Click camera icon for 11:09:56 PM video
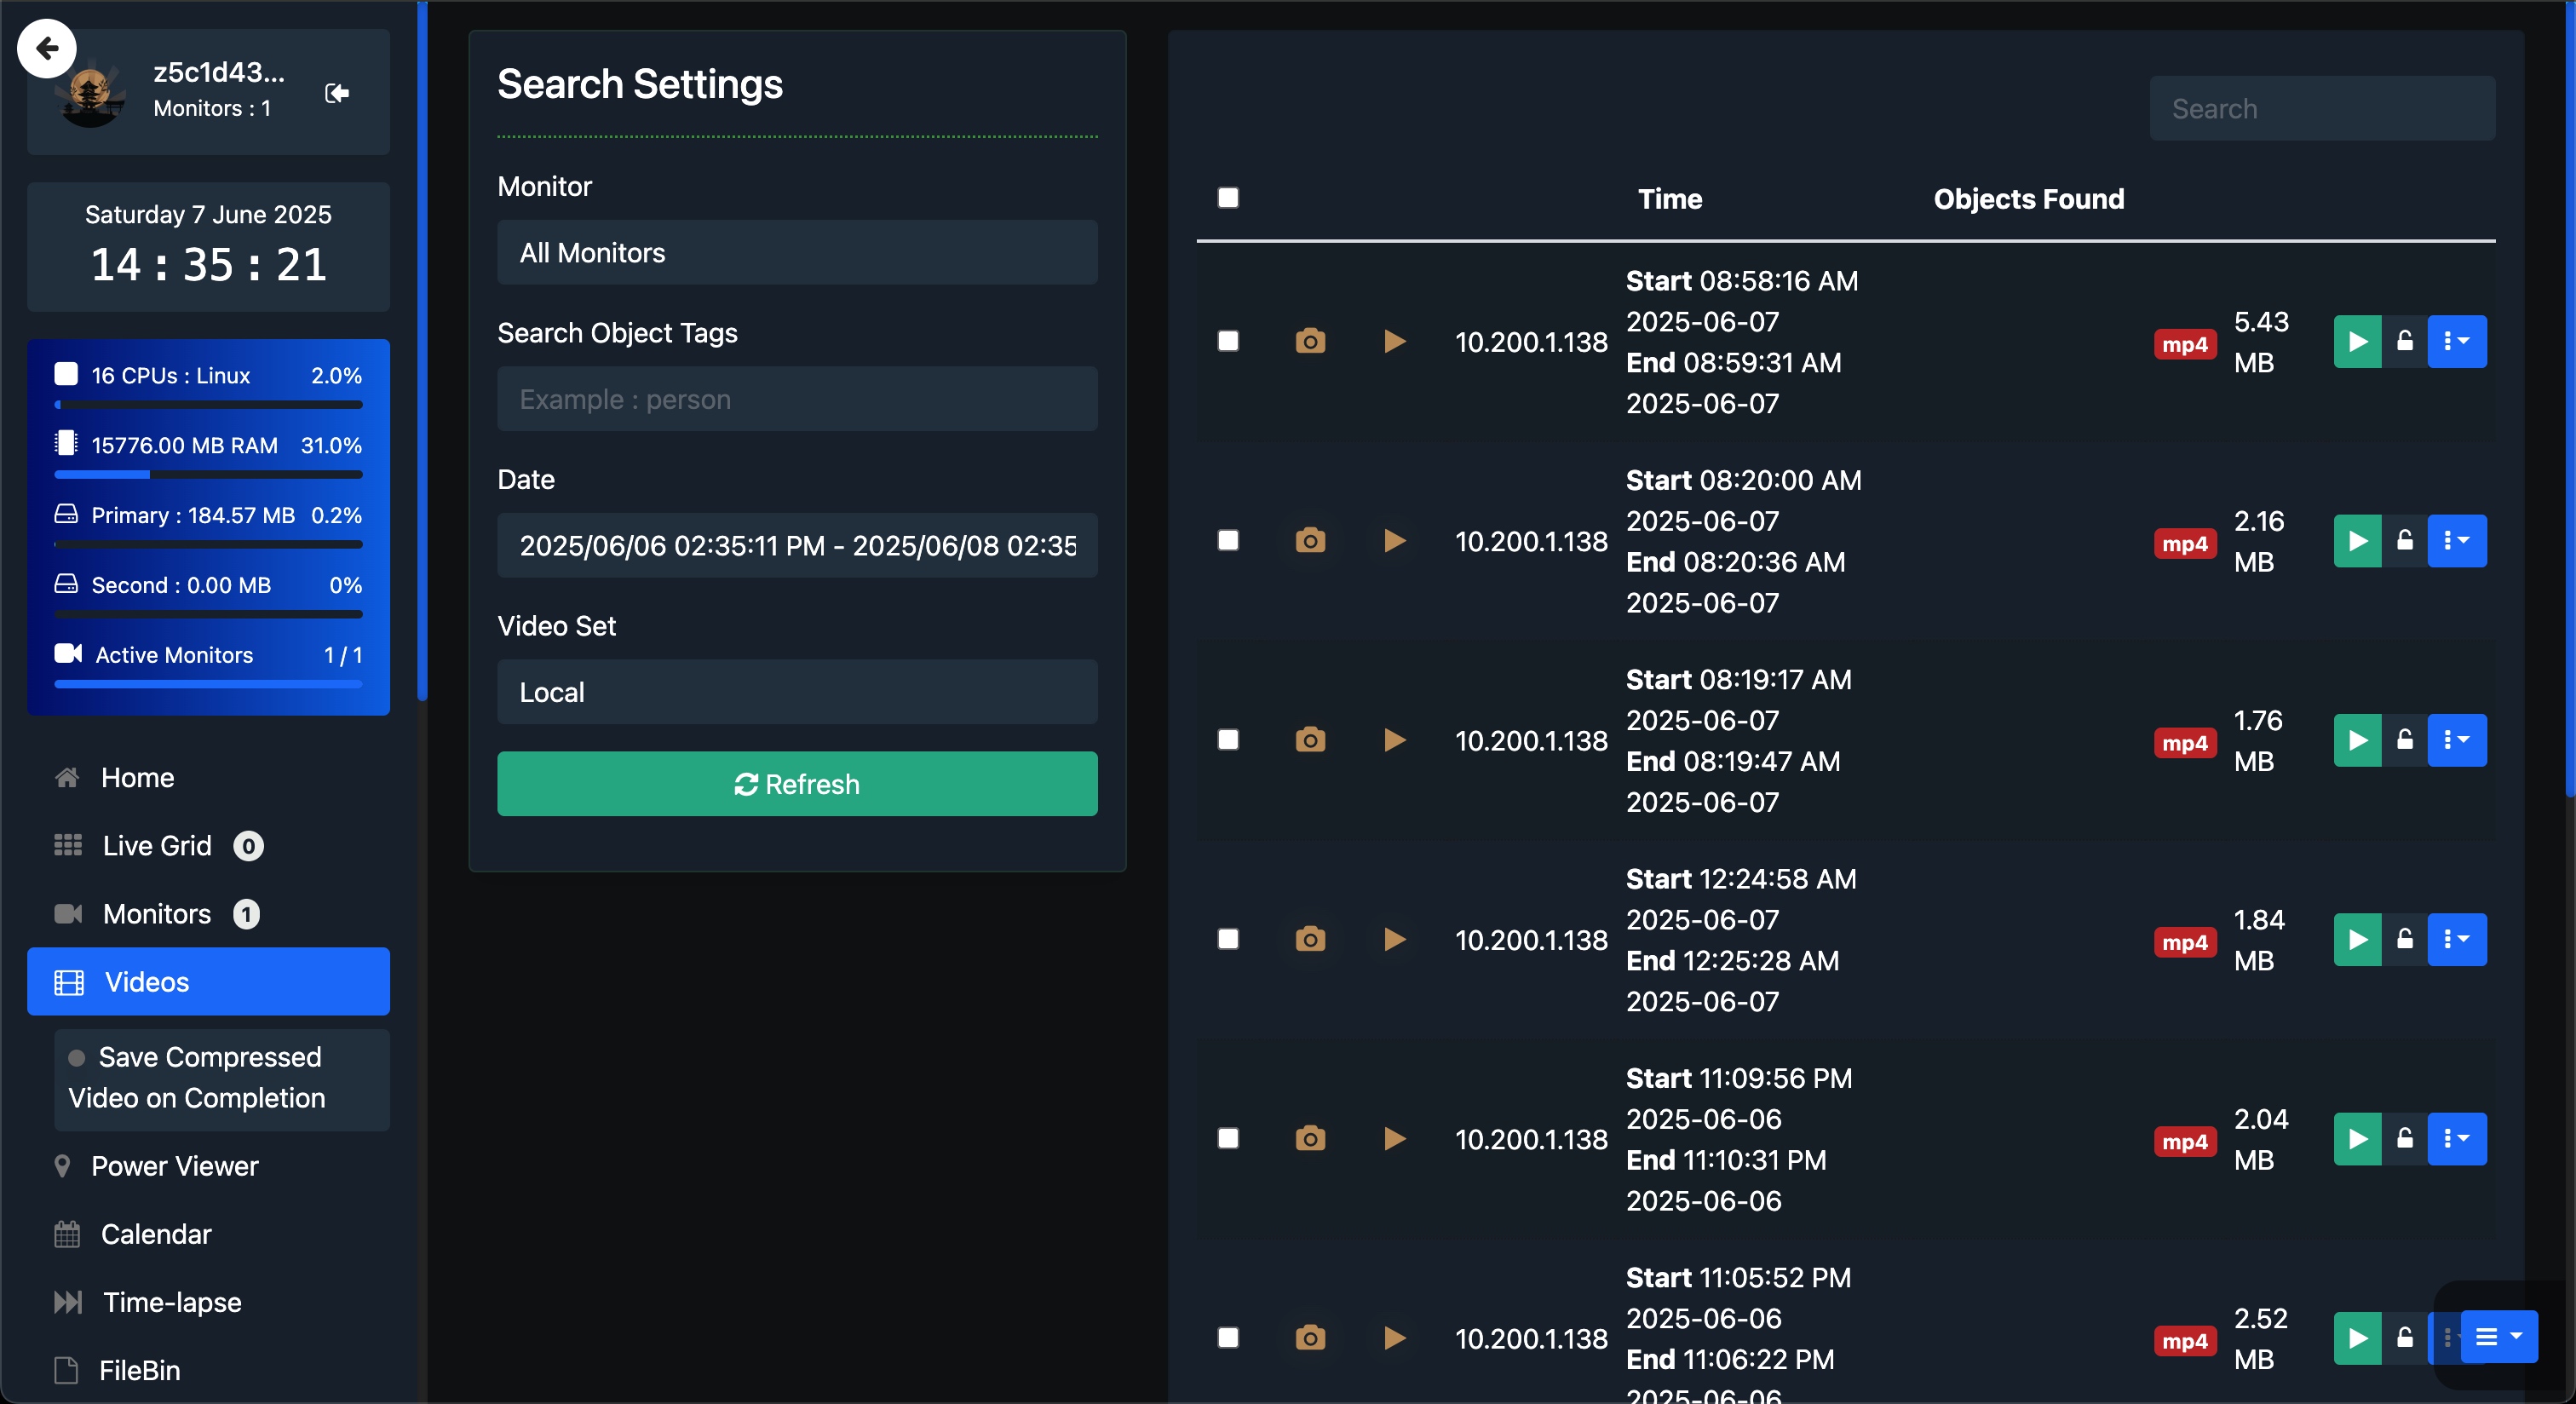This screenshot has width=2576, height=1404. tap(1309, 1139)
